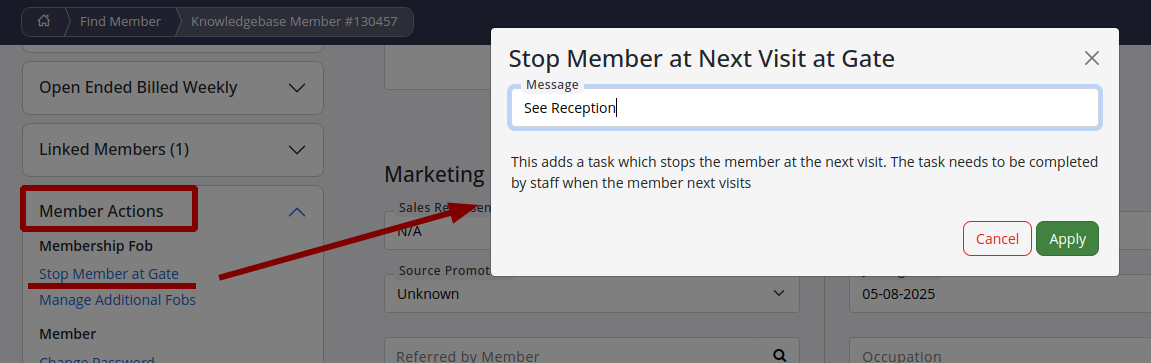Open the Source Promotion dropdown
1151x363 pixels.
592,293
